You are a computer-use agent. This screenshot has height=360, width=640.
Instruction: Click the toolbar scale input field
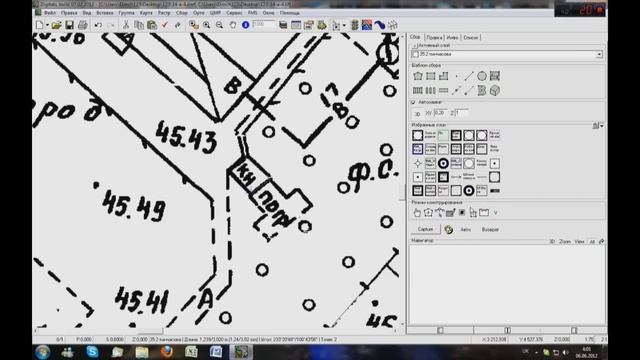pyautogui.click(x=264, y=25)
